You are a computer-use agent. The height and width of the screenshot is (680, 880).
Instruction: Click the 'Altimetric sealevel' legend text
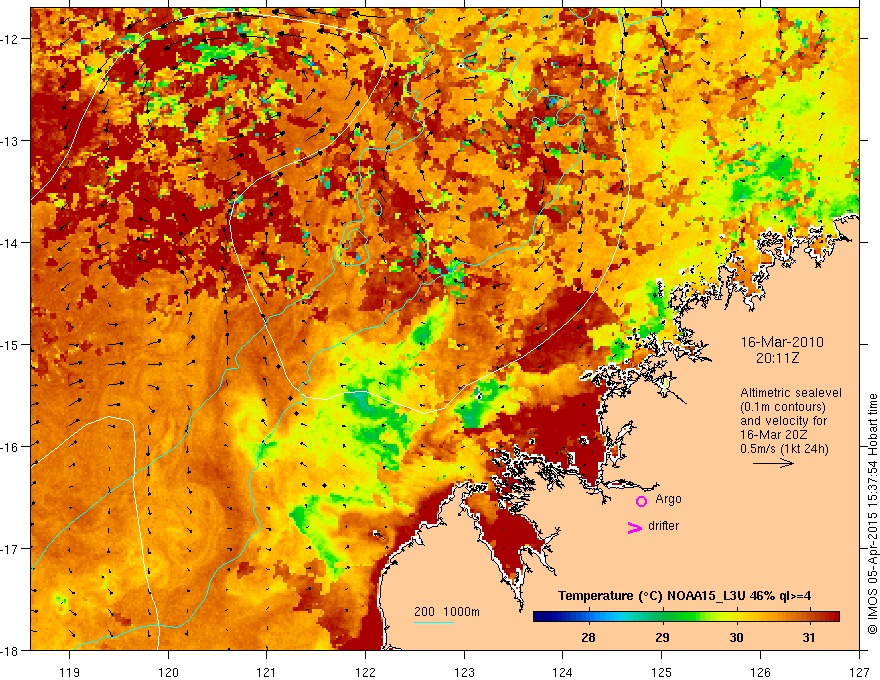point(791,393)
